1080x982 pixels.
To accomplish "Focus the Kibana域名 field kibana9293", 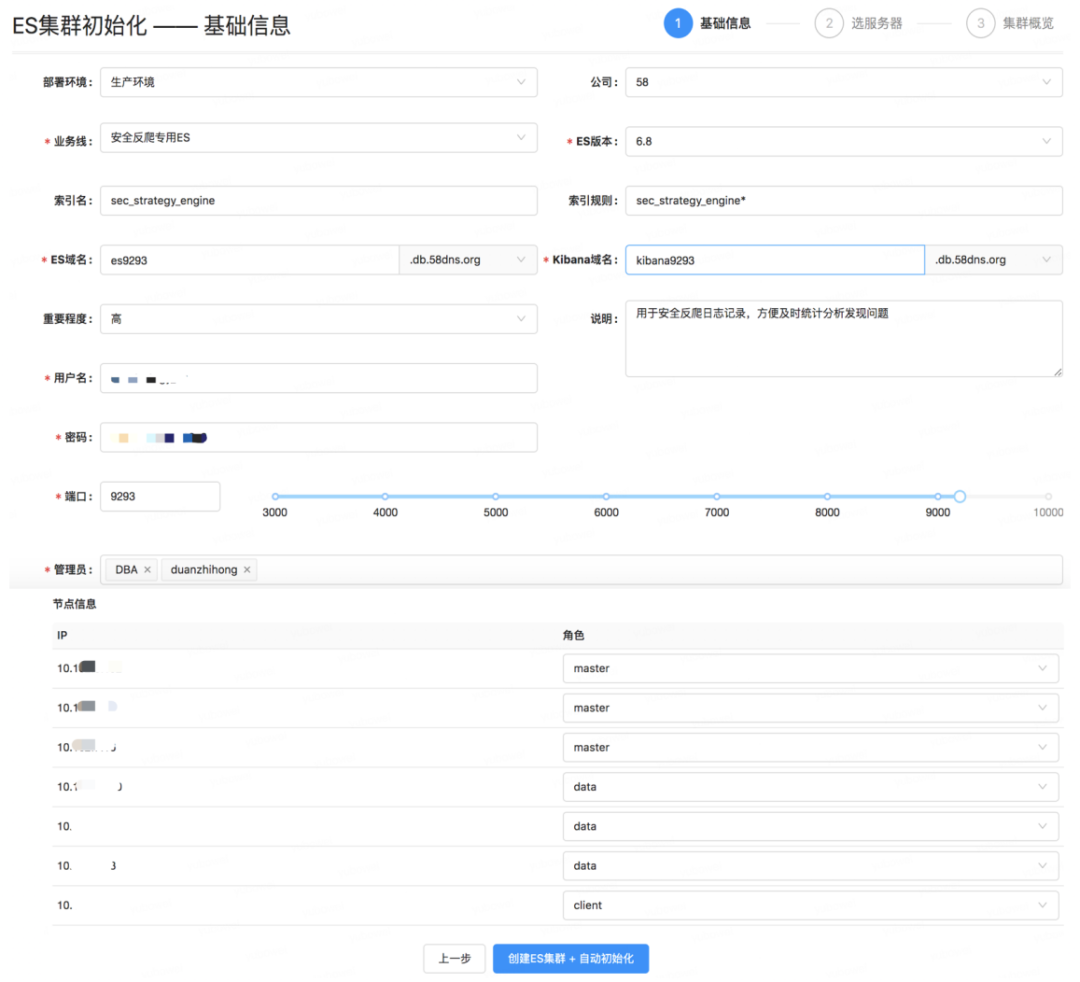I will click(775, 260).
